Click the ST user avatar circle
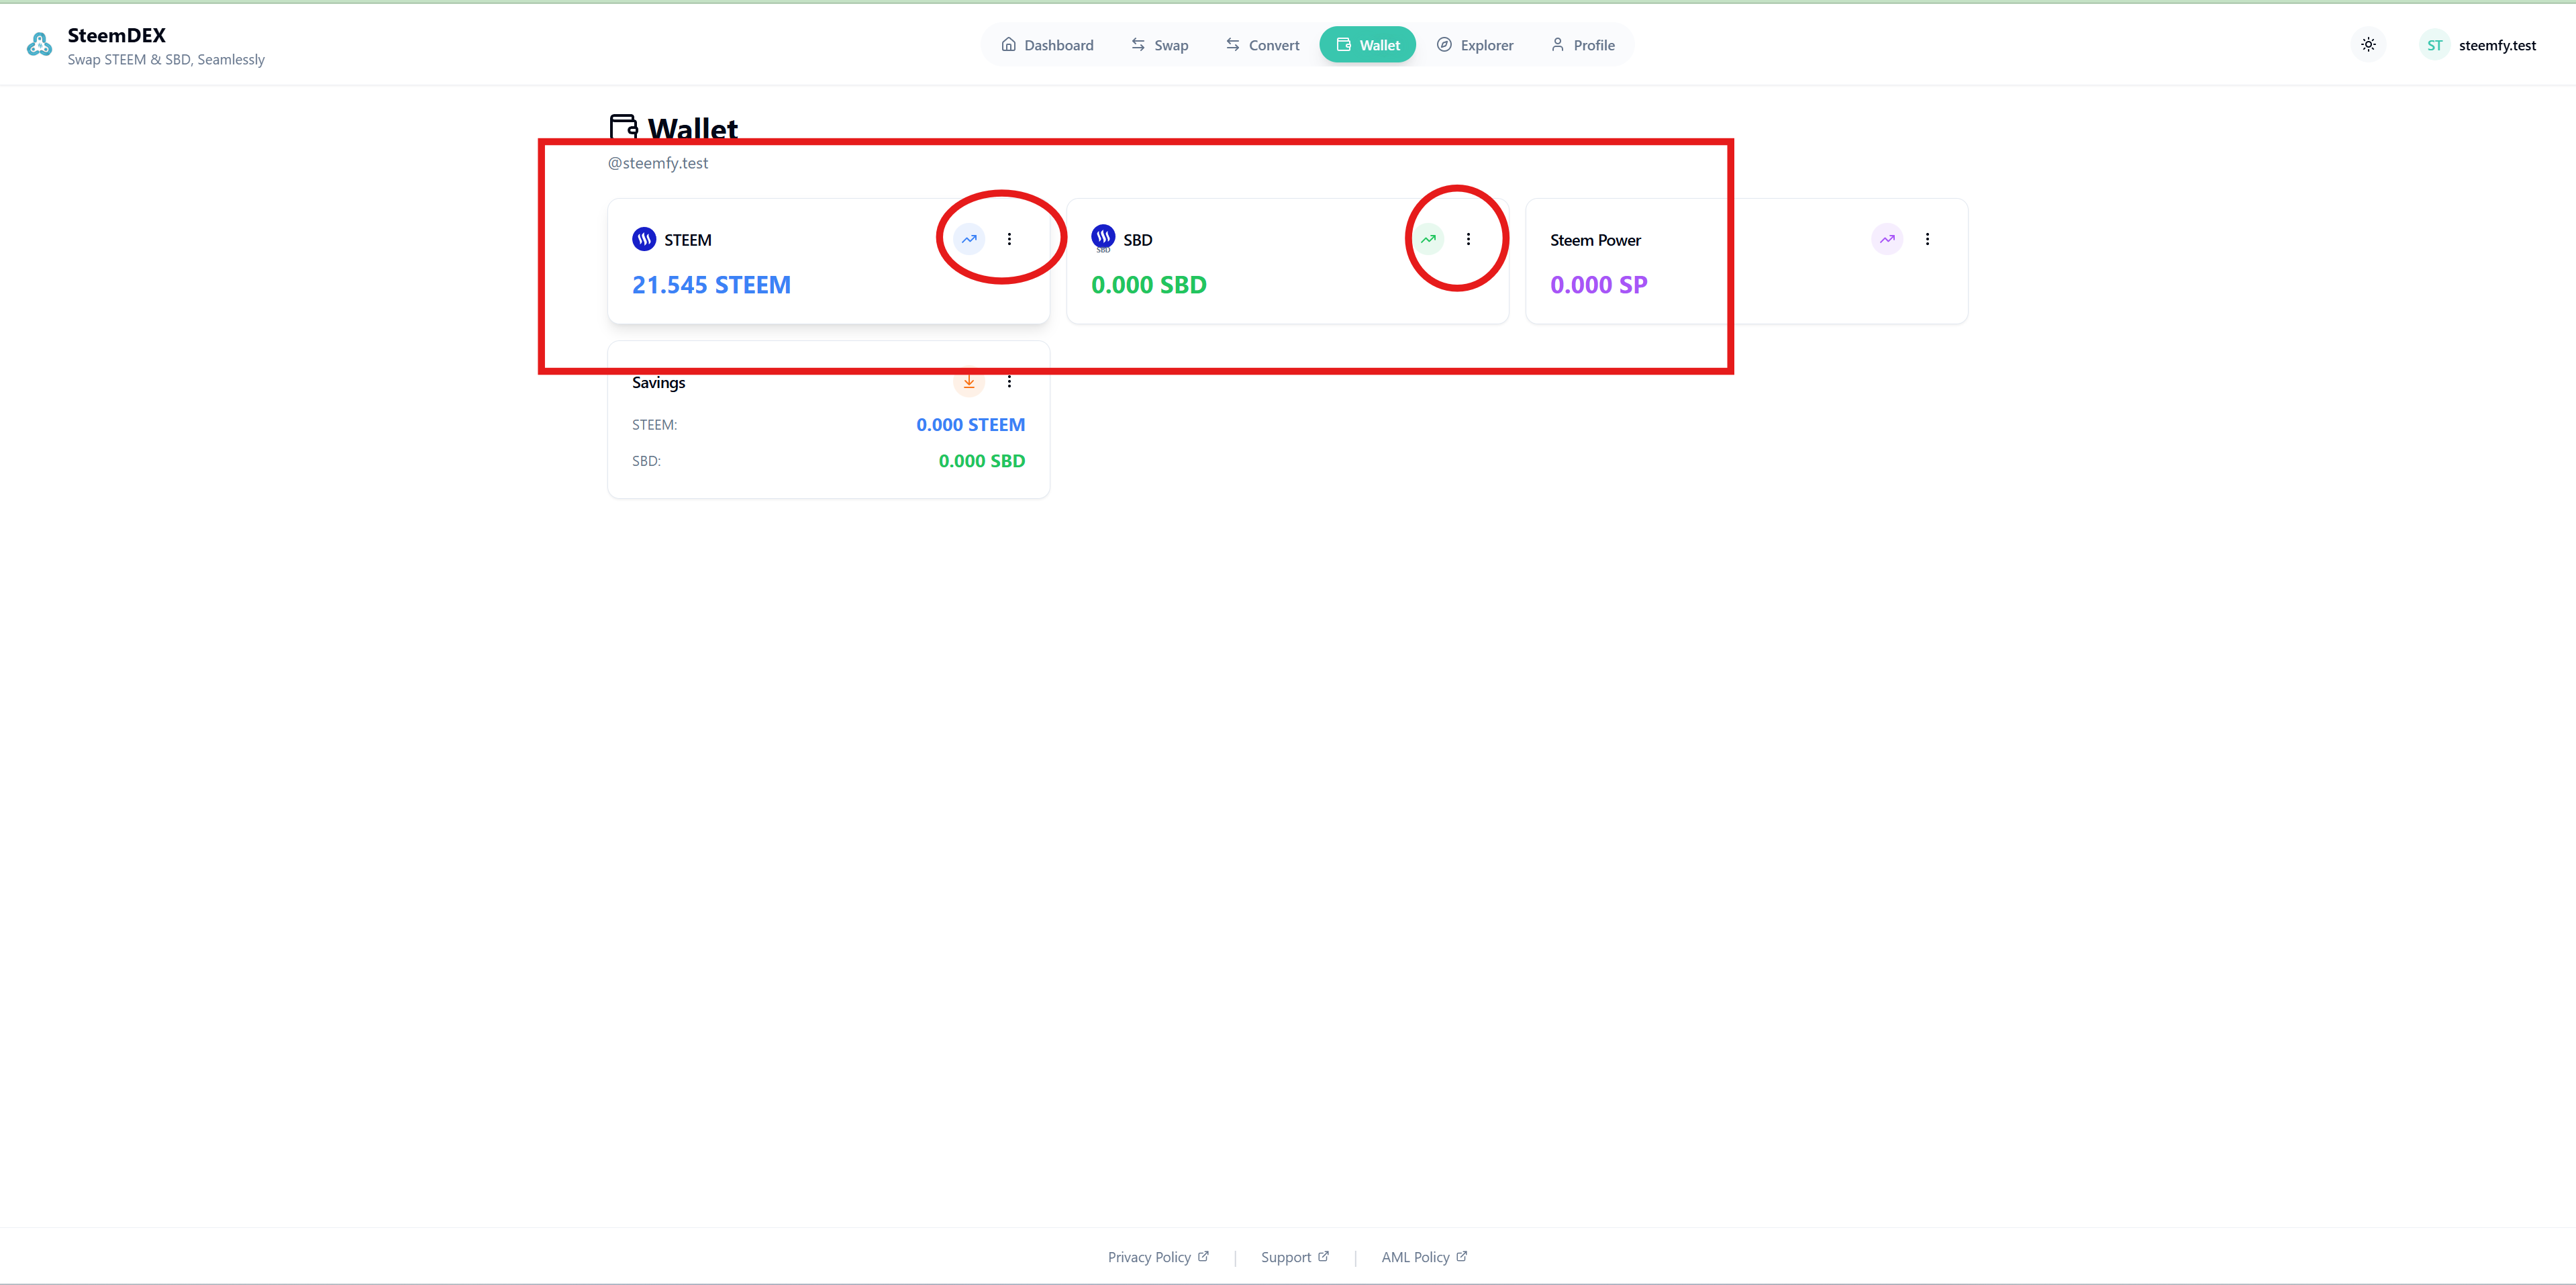This screenshot has width=2576, height=1285. (2434, 45)
